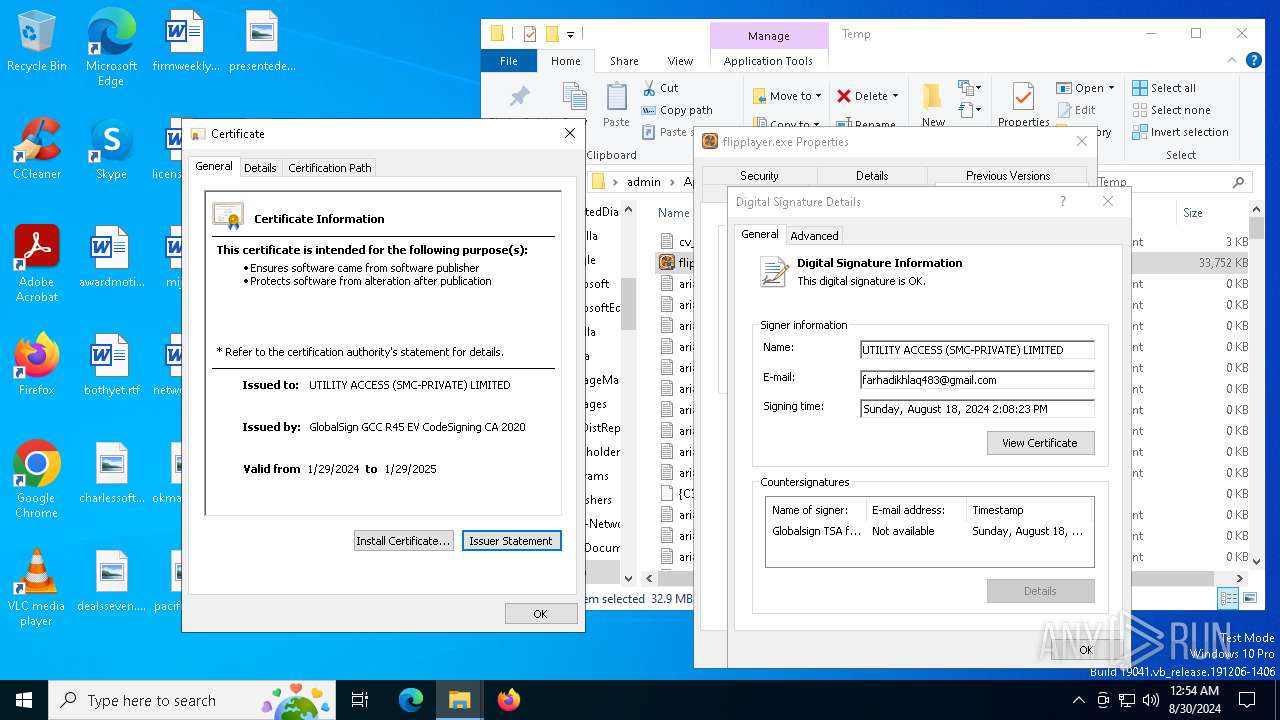Screen dimensions: 1280x720
Task: Open the Move to dropdown
Action: (x=787, y=96)
